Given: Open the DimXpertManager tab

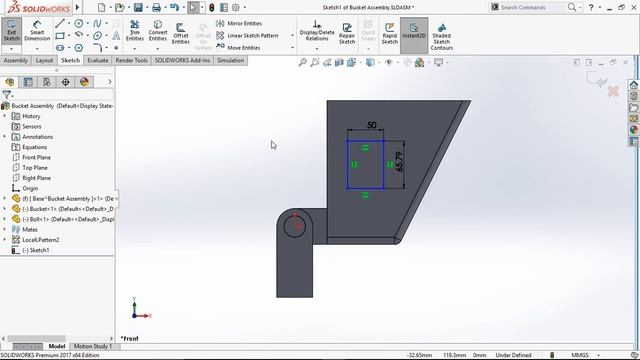Looking at the screenshot, I should [x=66, y=82].
